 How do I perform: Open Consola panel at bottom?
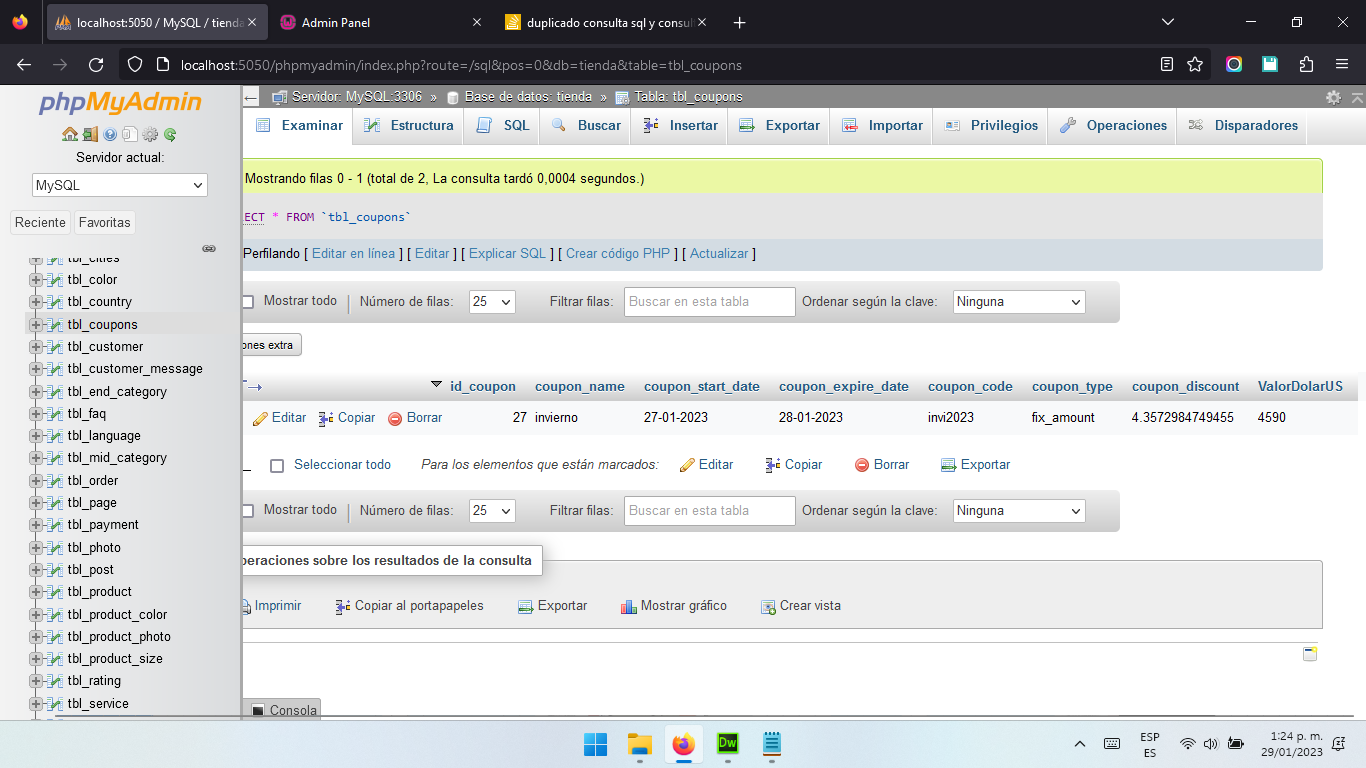(x=284, y=710)
